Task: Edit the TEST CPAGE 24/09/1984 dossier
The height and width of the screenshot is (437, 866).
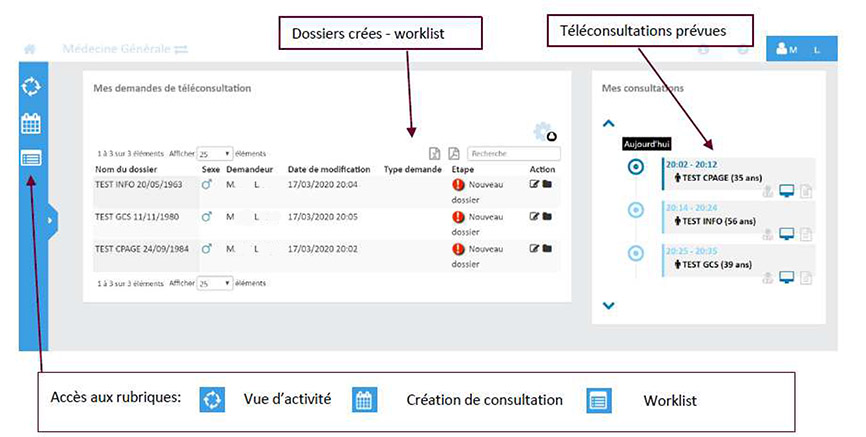Action: tap(534, 249)
